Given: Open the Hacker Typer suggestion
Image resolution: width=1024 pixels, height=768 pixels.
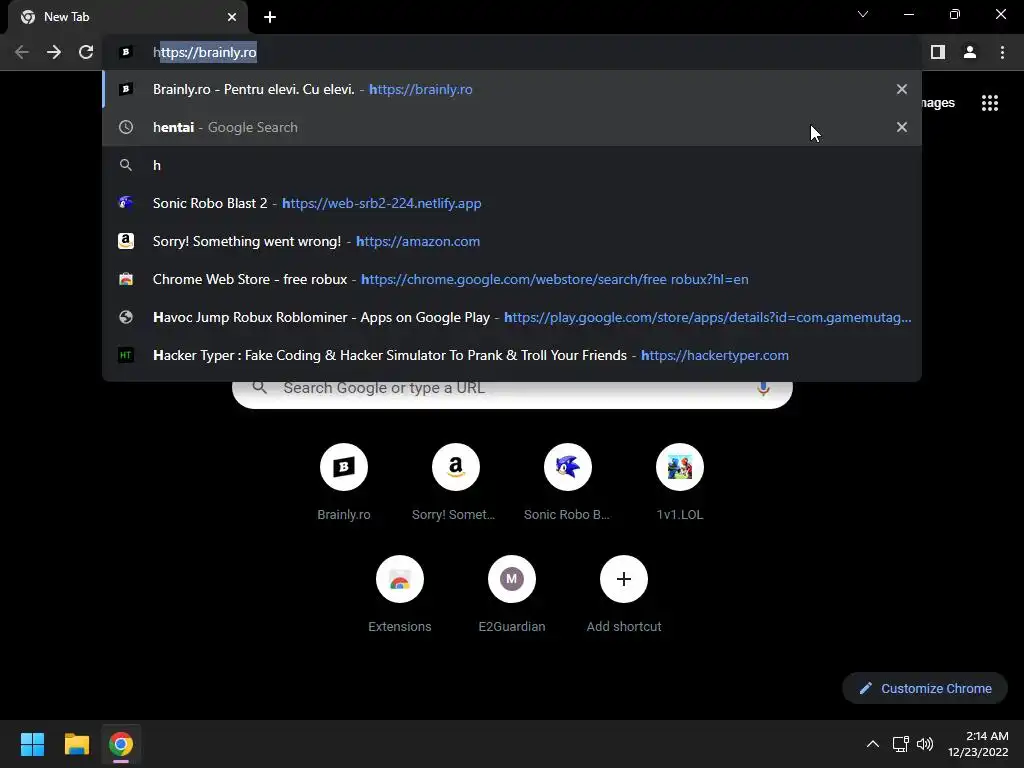Looking at the screenshot, I should (x=512, y=355).
